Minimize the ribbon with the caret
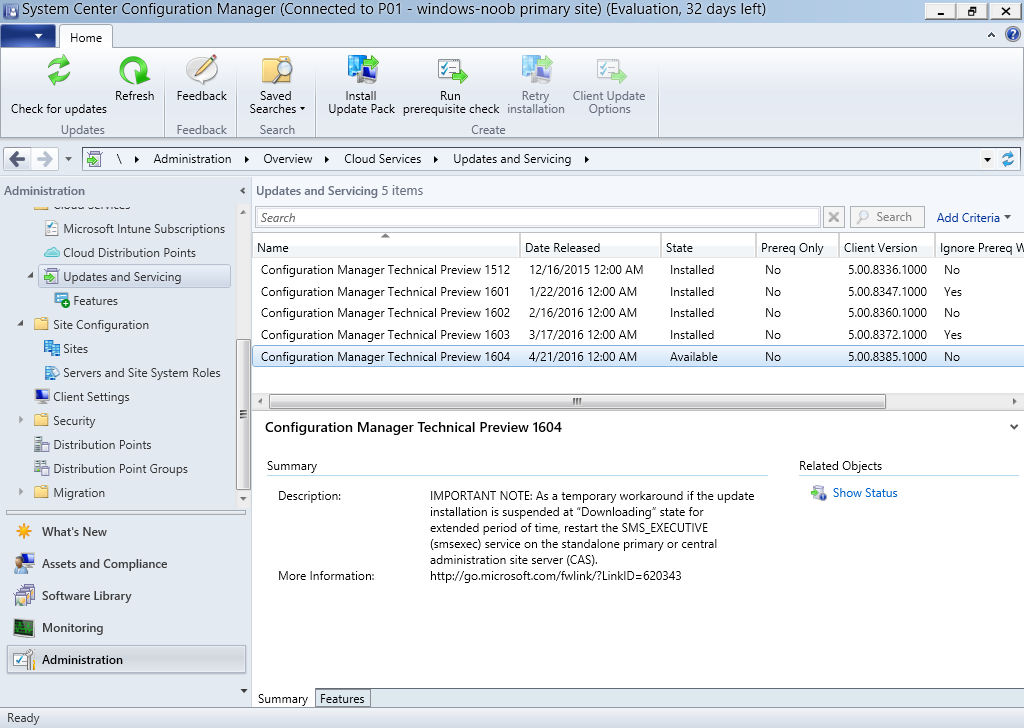The height and width of the screenshot is (728, 1024). pos(991,35)
